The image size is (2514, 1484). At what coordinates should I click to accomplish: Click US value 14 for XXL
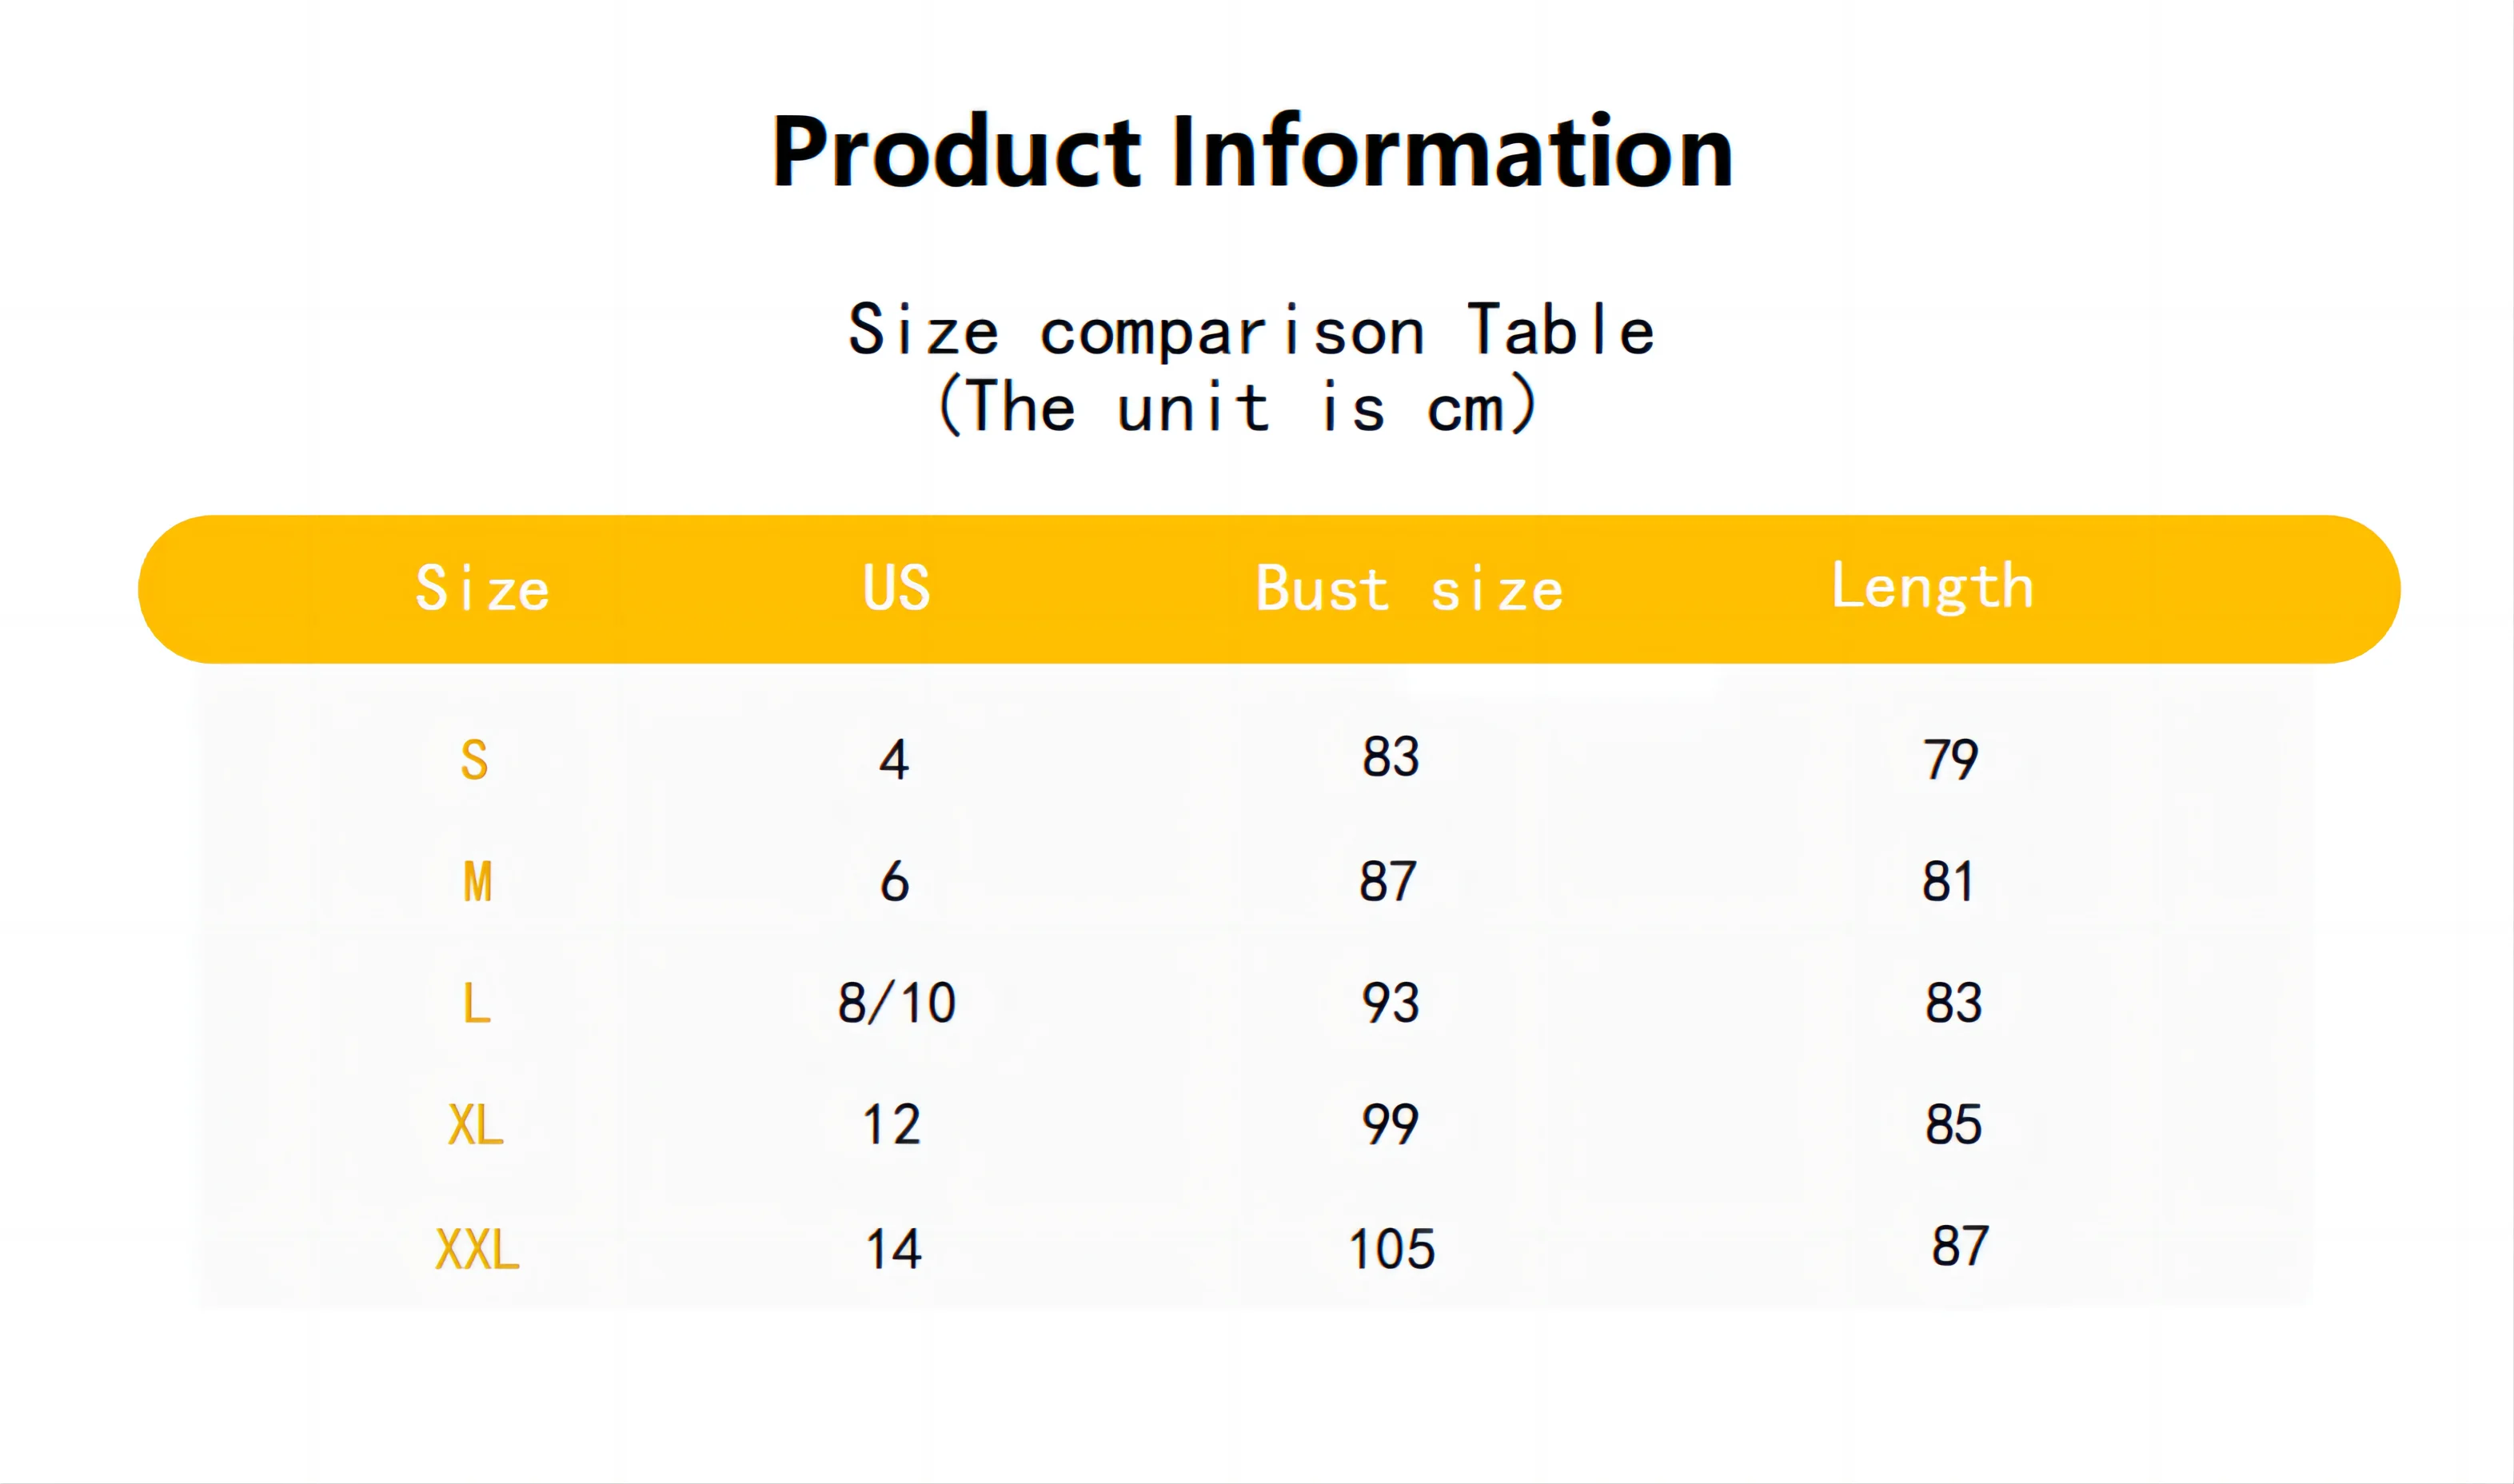pyautogui.click(x=893, y=1249)
